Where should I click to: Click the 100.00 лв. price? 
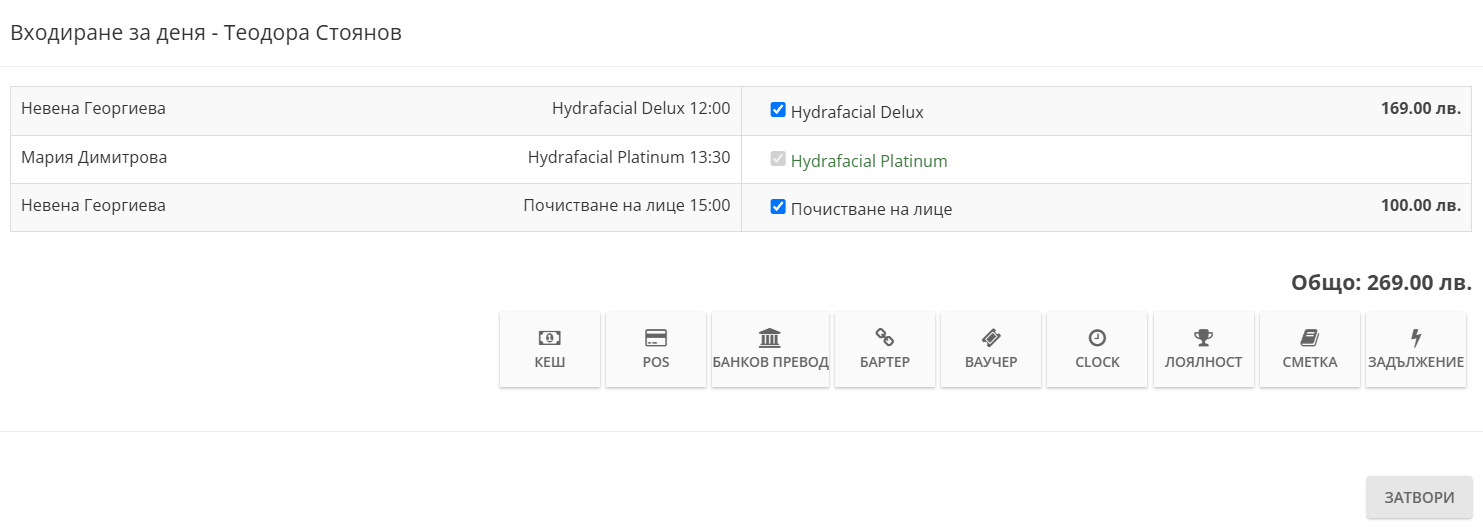pos(1421,205)
